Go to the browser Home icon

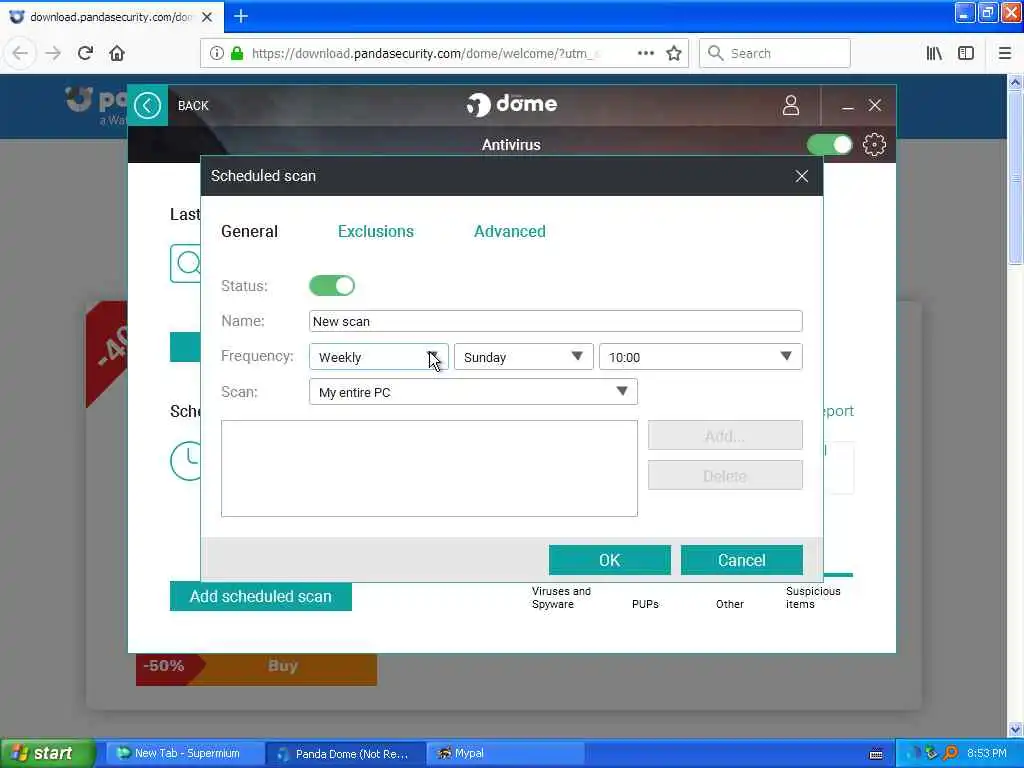pos(117,53)
